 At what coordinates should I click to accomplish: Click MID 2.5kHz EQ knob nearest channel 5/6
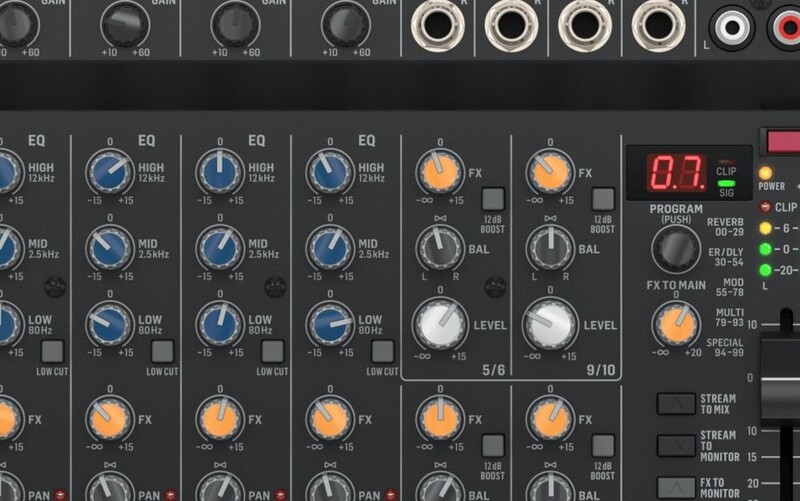click(330, 247)
